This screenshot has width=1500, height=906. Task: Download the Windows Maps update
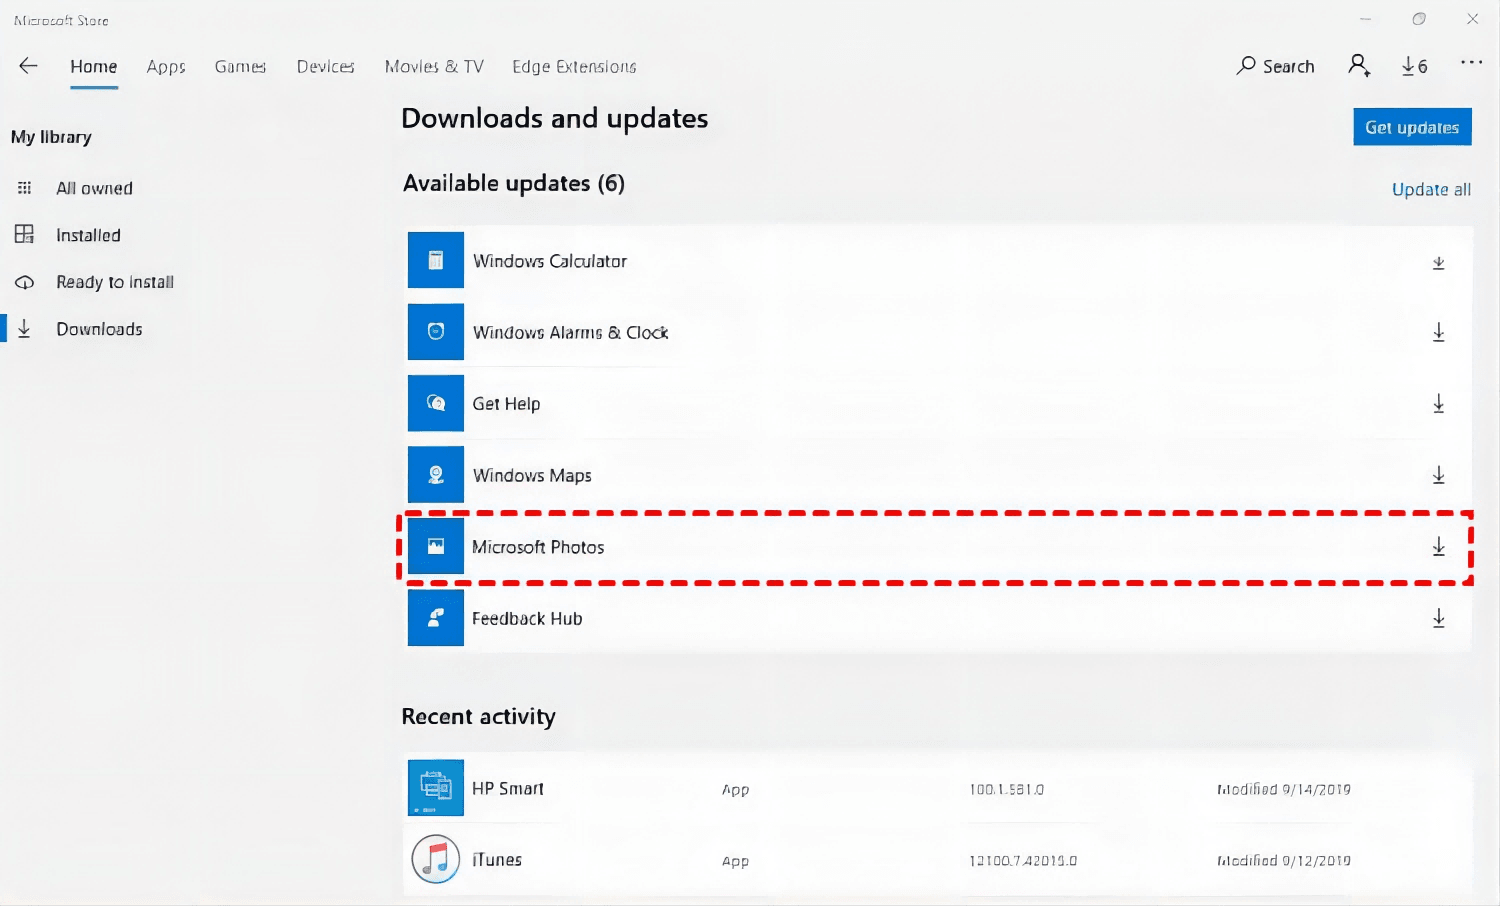pyautogui.click(x=1438, y=476)
